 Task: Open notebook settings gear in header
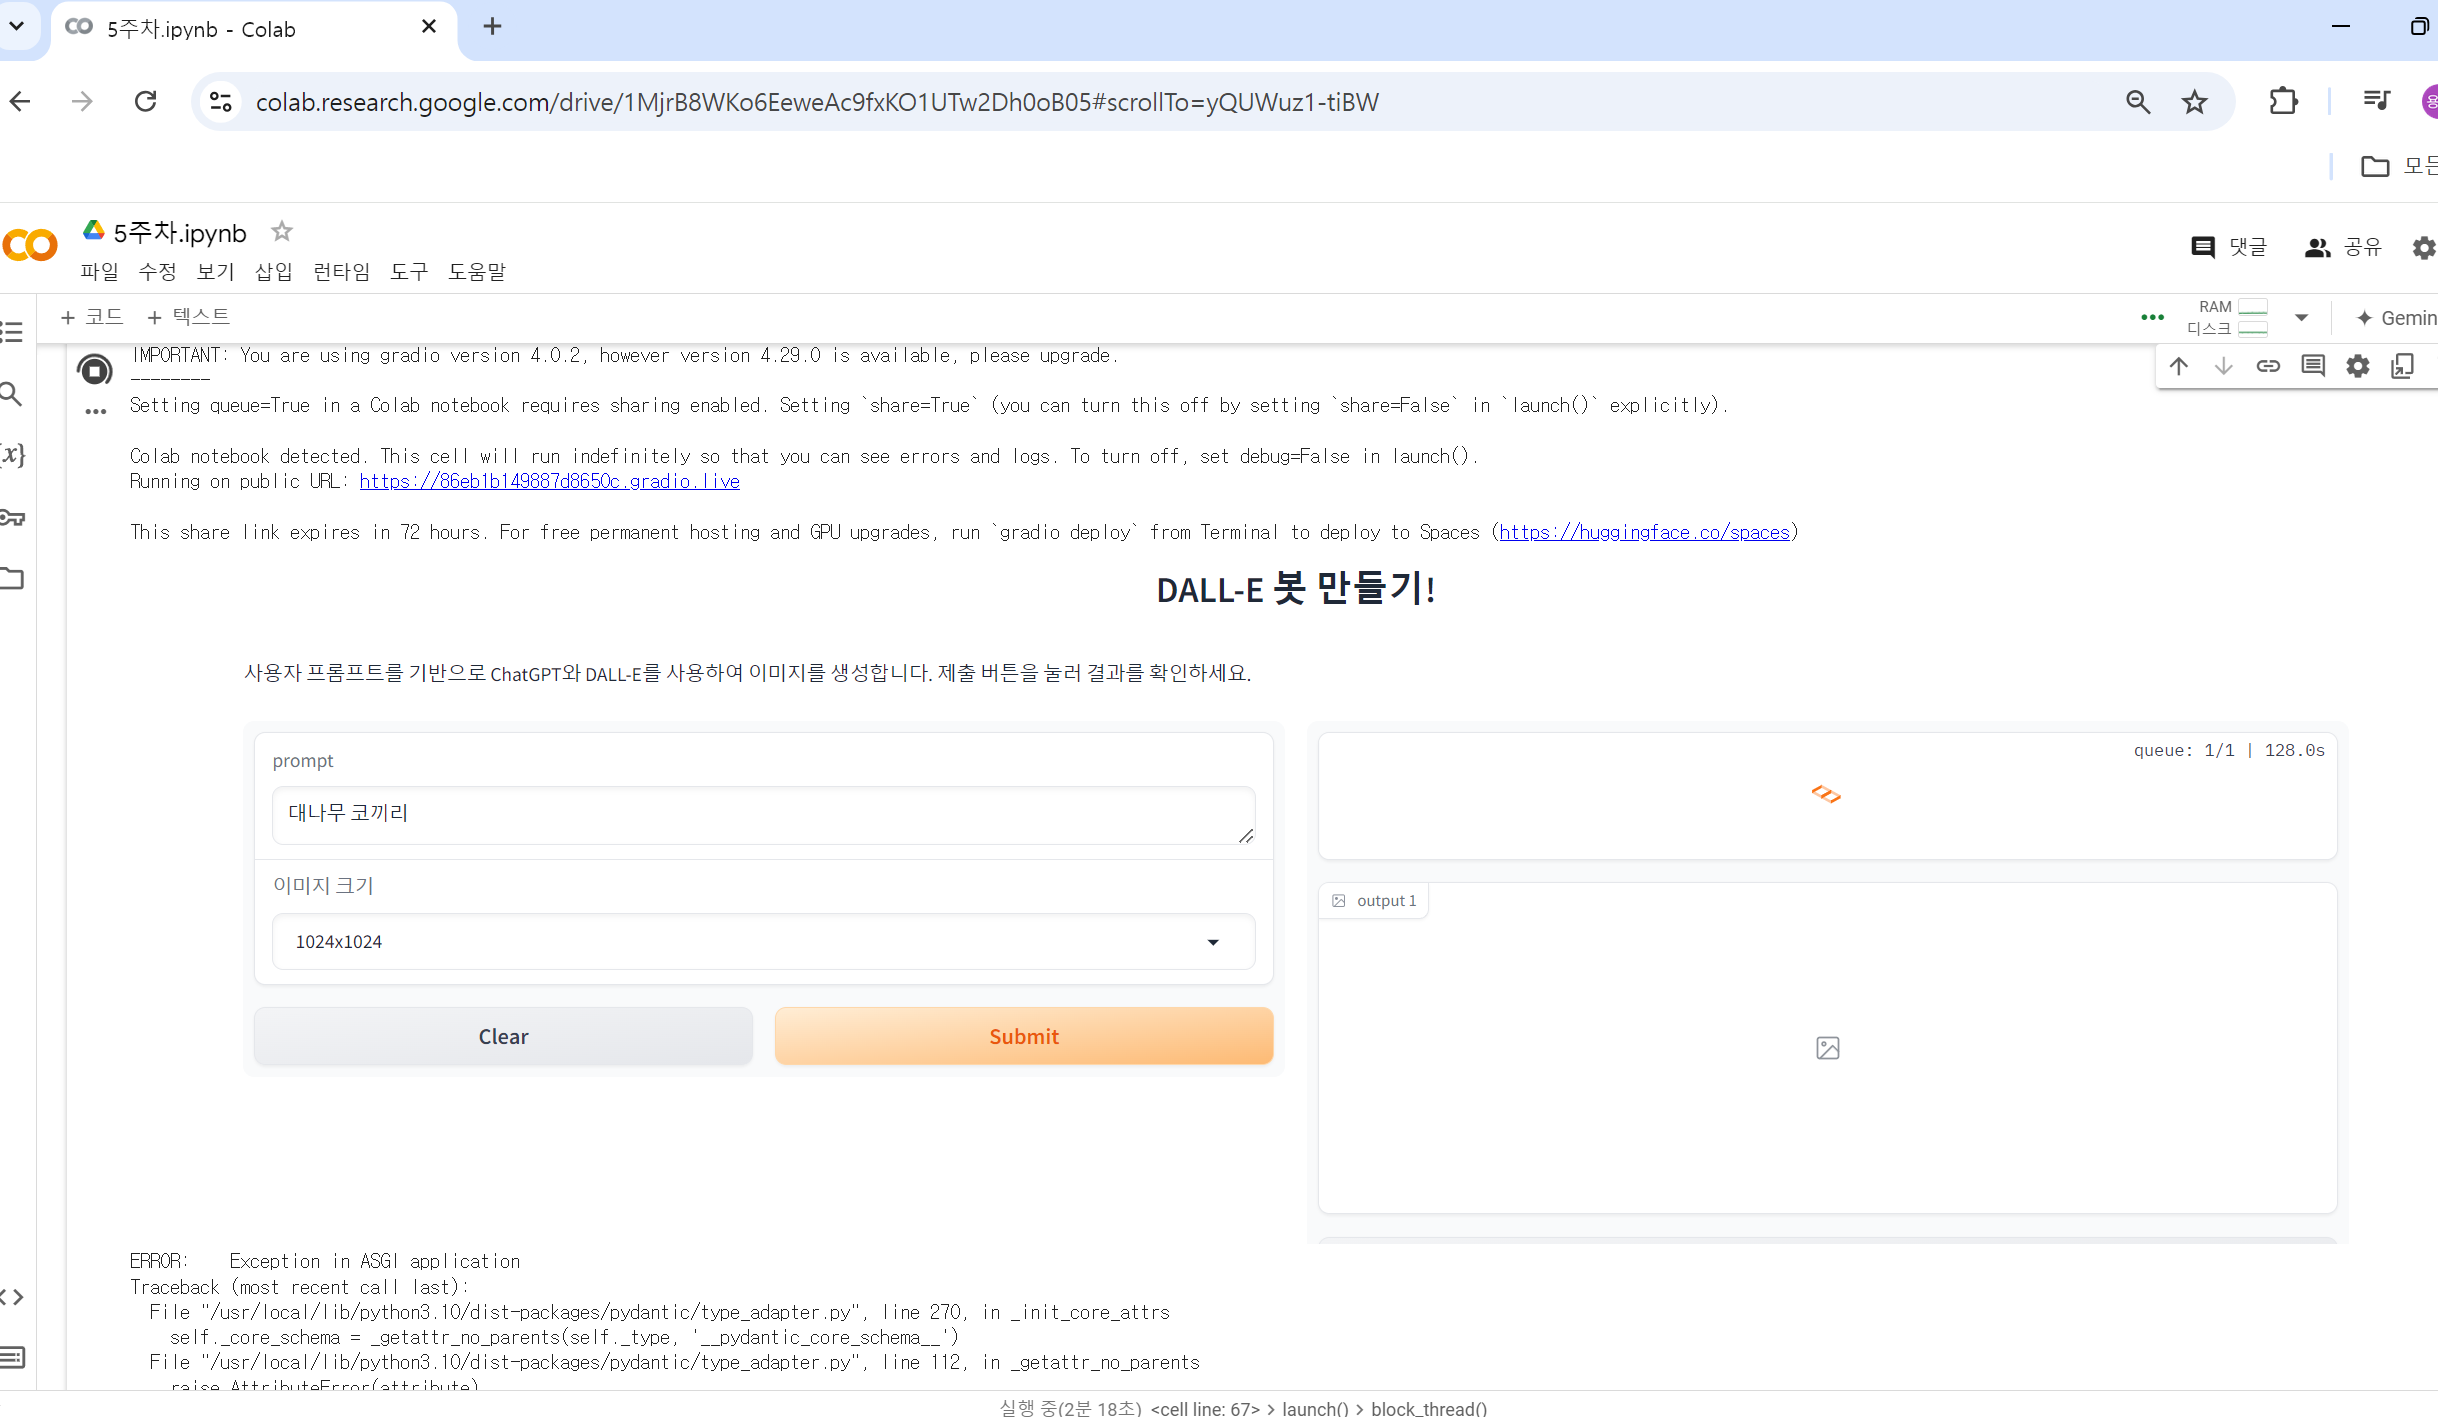pos(2424,247)
